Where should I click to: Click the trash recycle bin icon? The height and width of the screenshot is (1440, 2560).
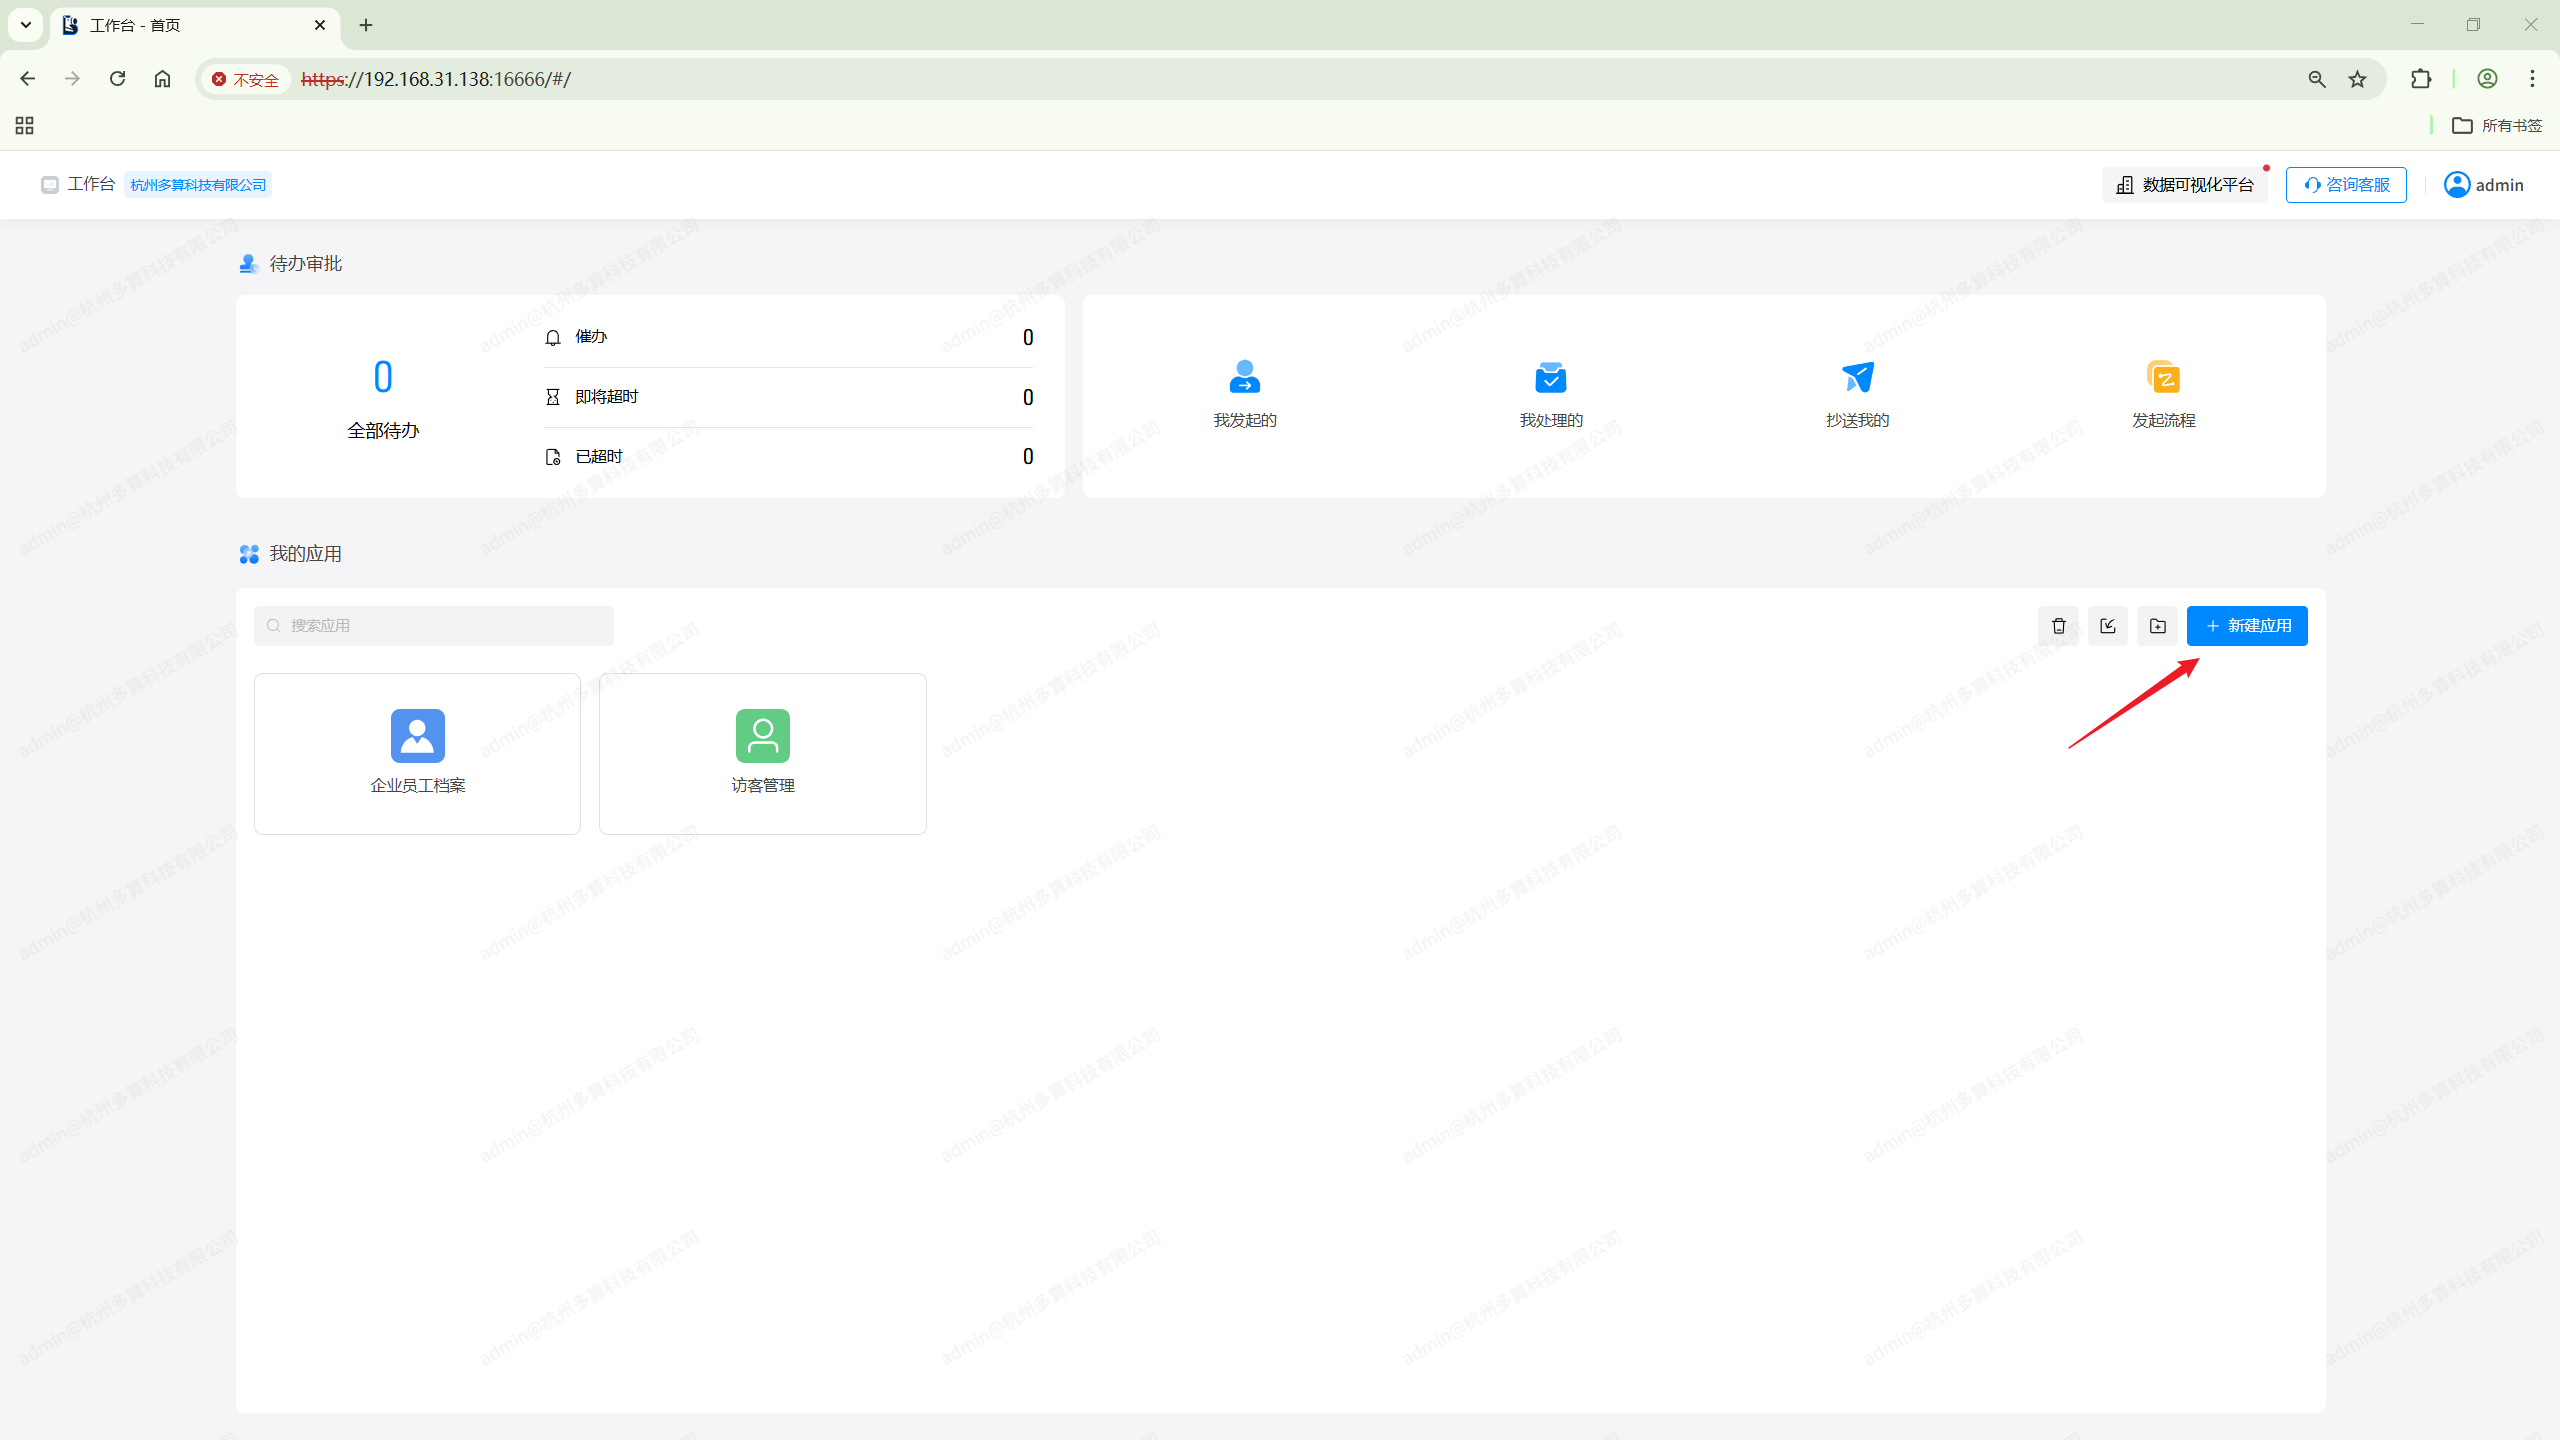(2058, 626)
